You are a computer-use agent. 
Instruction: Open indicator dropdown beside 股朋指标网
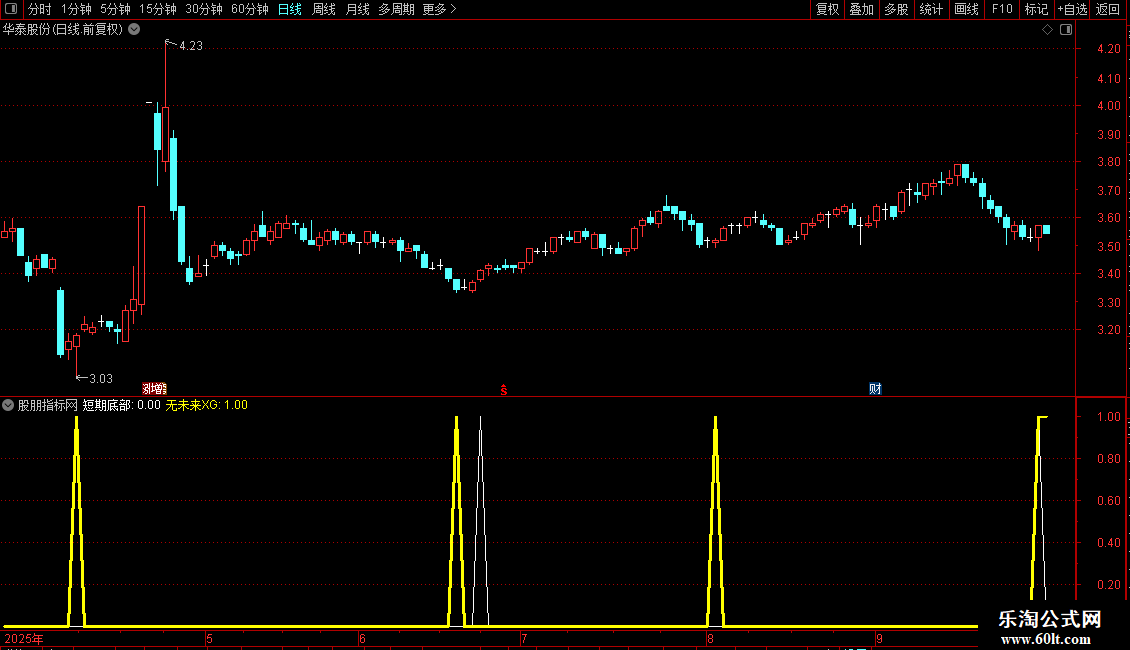click(x=8, y=405)
